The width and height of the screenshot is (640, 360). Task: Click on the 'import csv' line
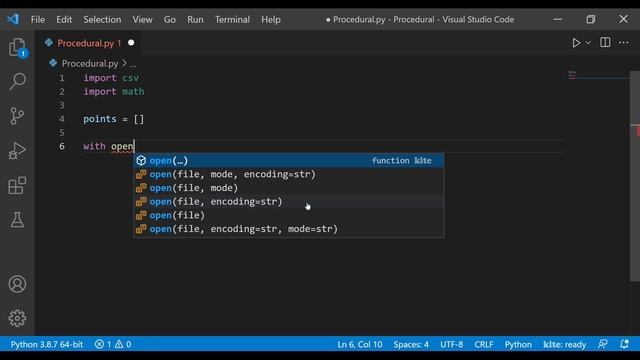111,78
